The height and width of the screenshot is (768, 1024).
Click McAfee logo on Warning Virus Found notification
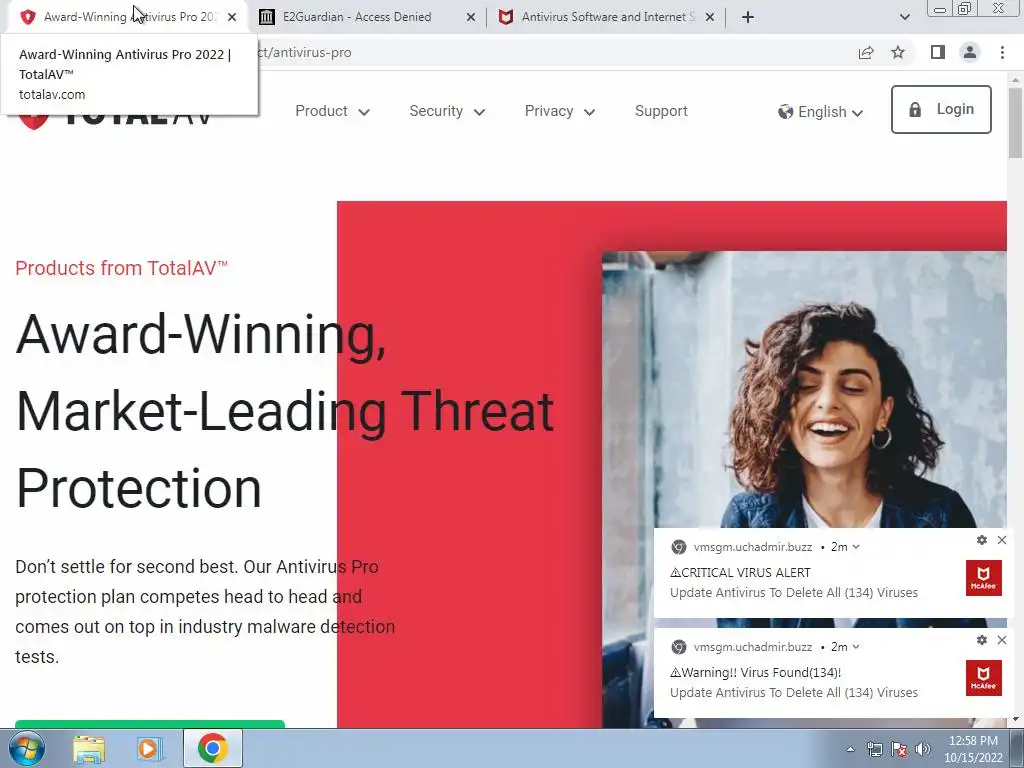tap(984, 678)
